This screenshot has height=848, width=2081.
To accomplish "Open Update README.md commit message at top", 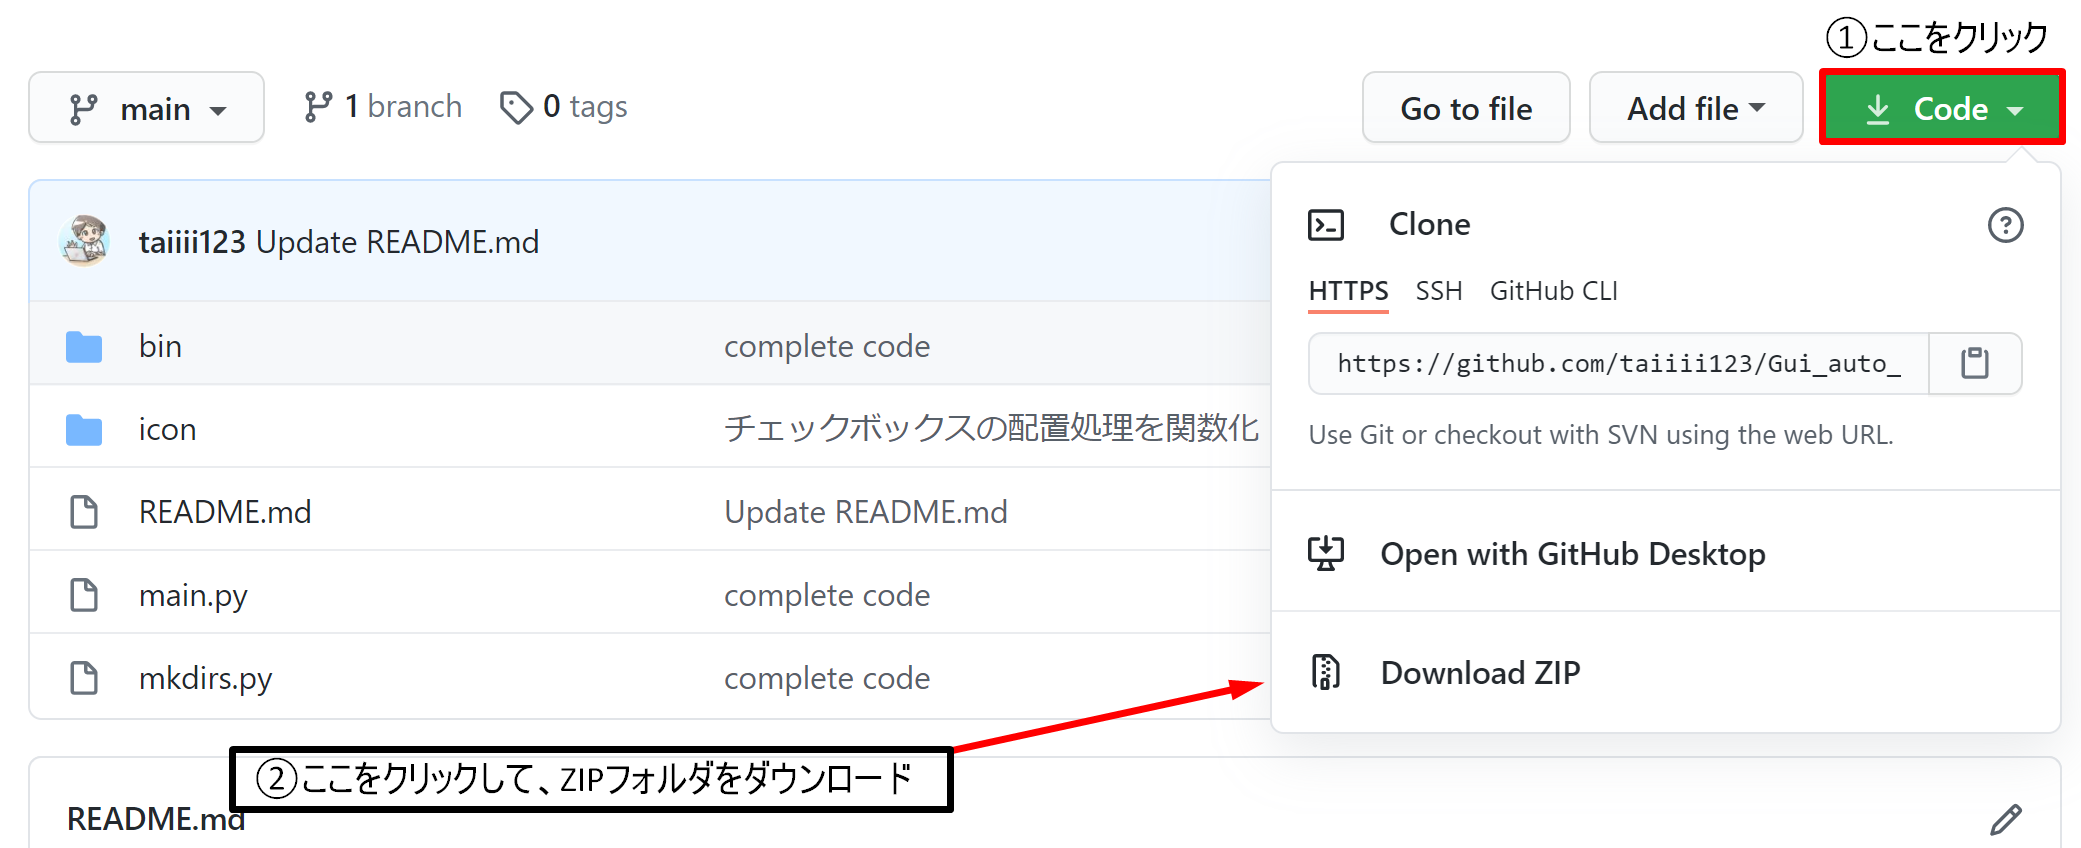I will point(398,242).
